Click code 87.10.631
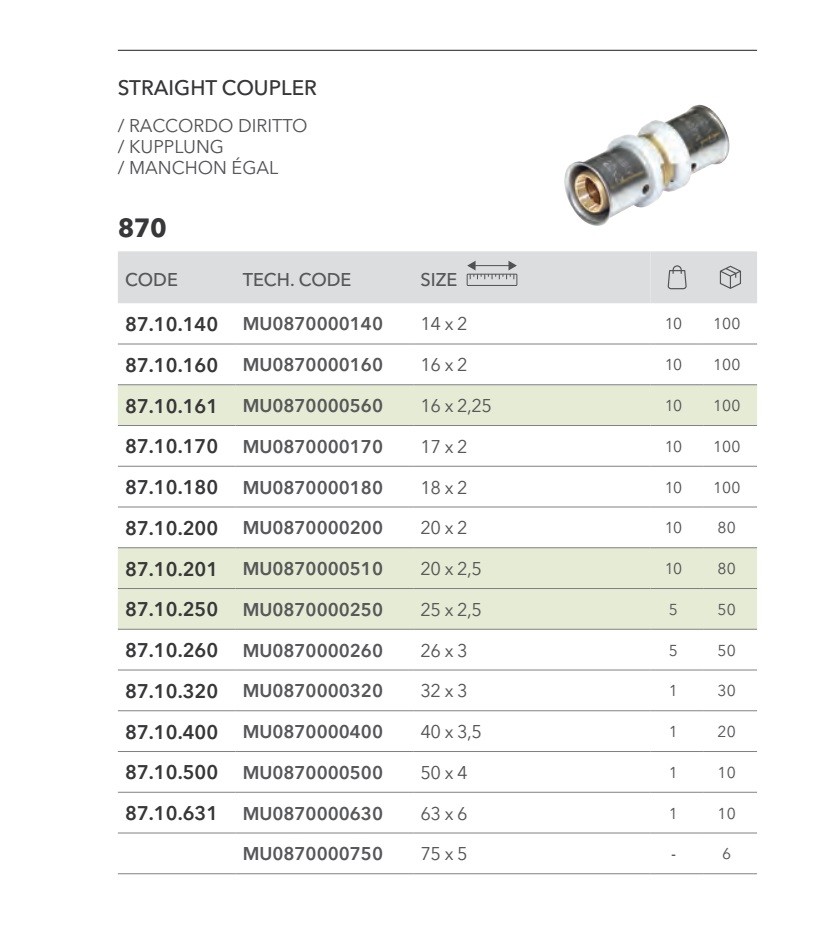Viewport: 816px width, 932px height. coord(171,814)
